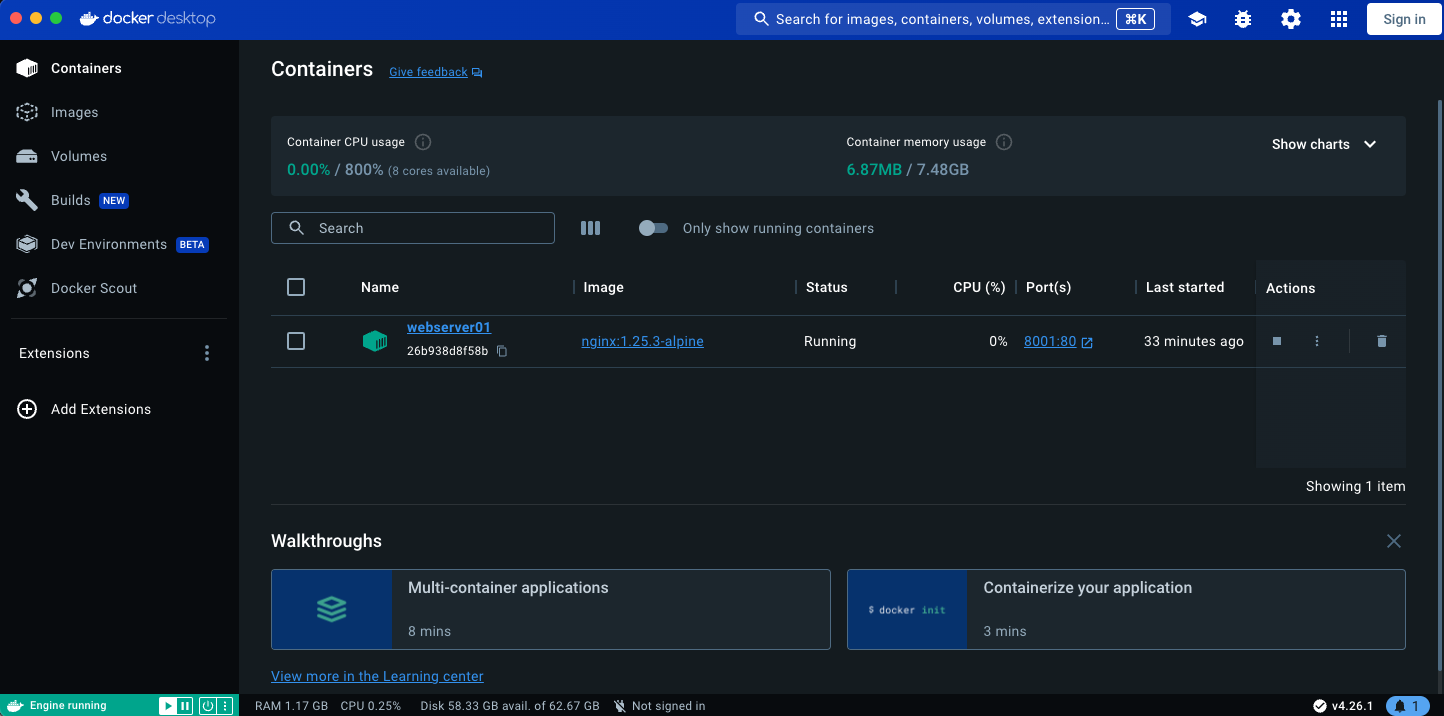Click RAM 1.17 GB status text
Screen dimensions: 1444x716
tap(291, 706)
